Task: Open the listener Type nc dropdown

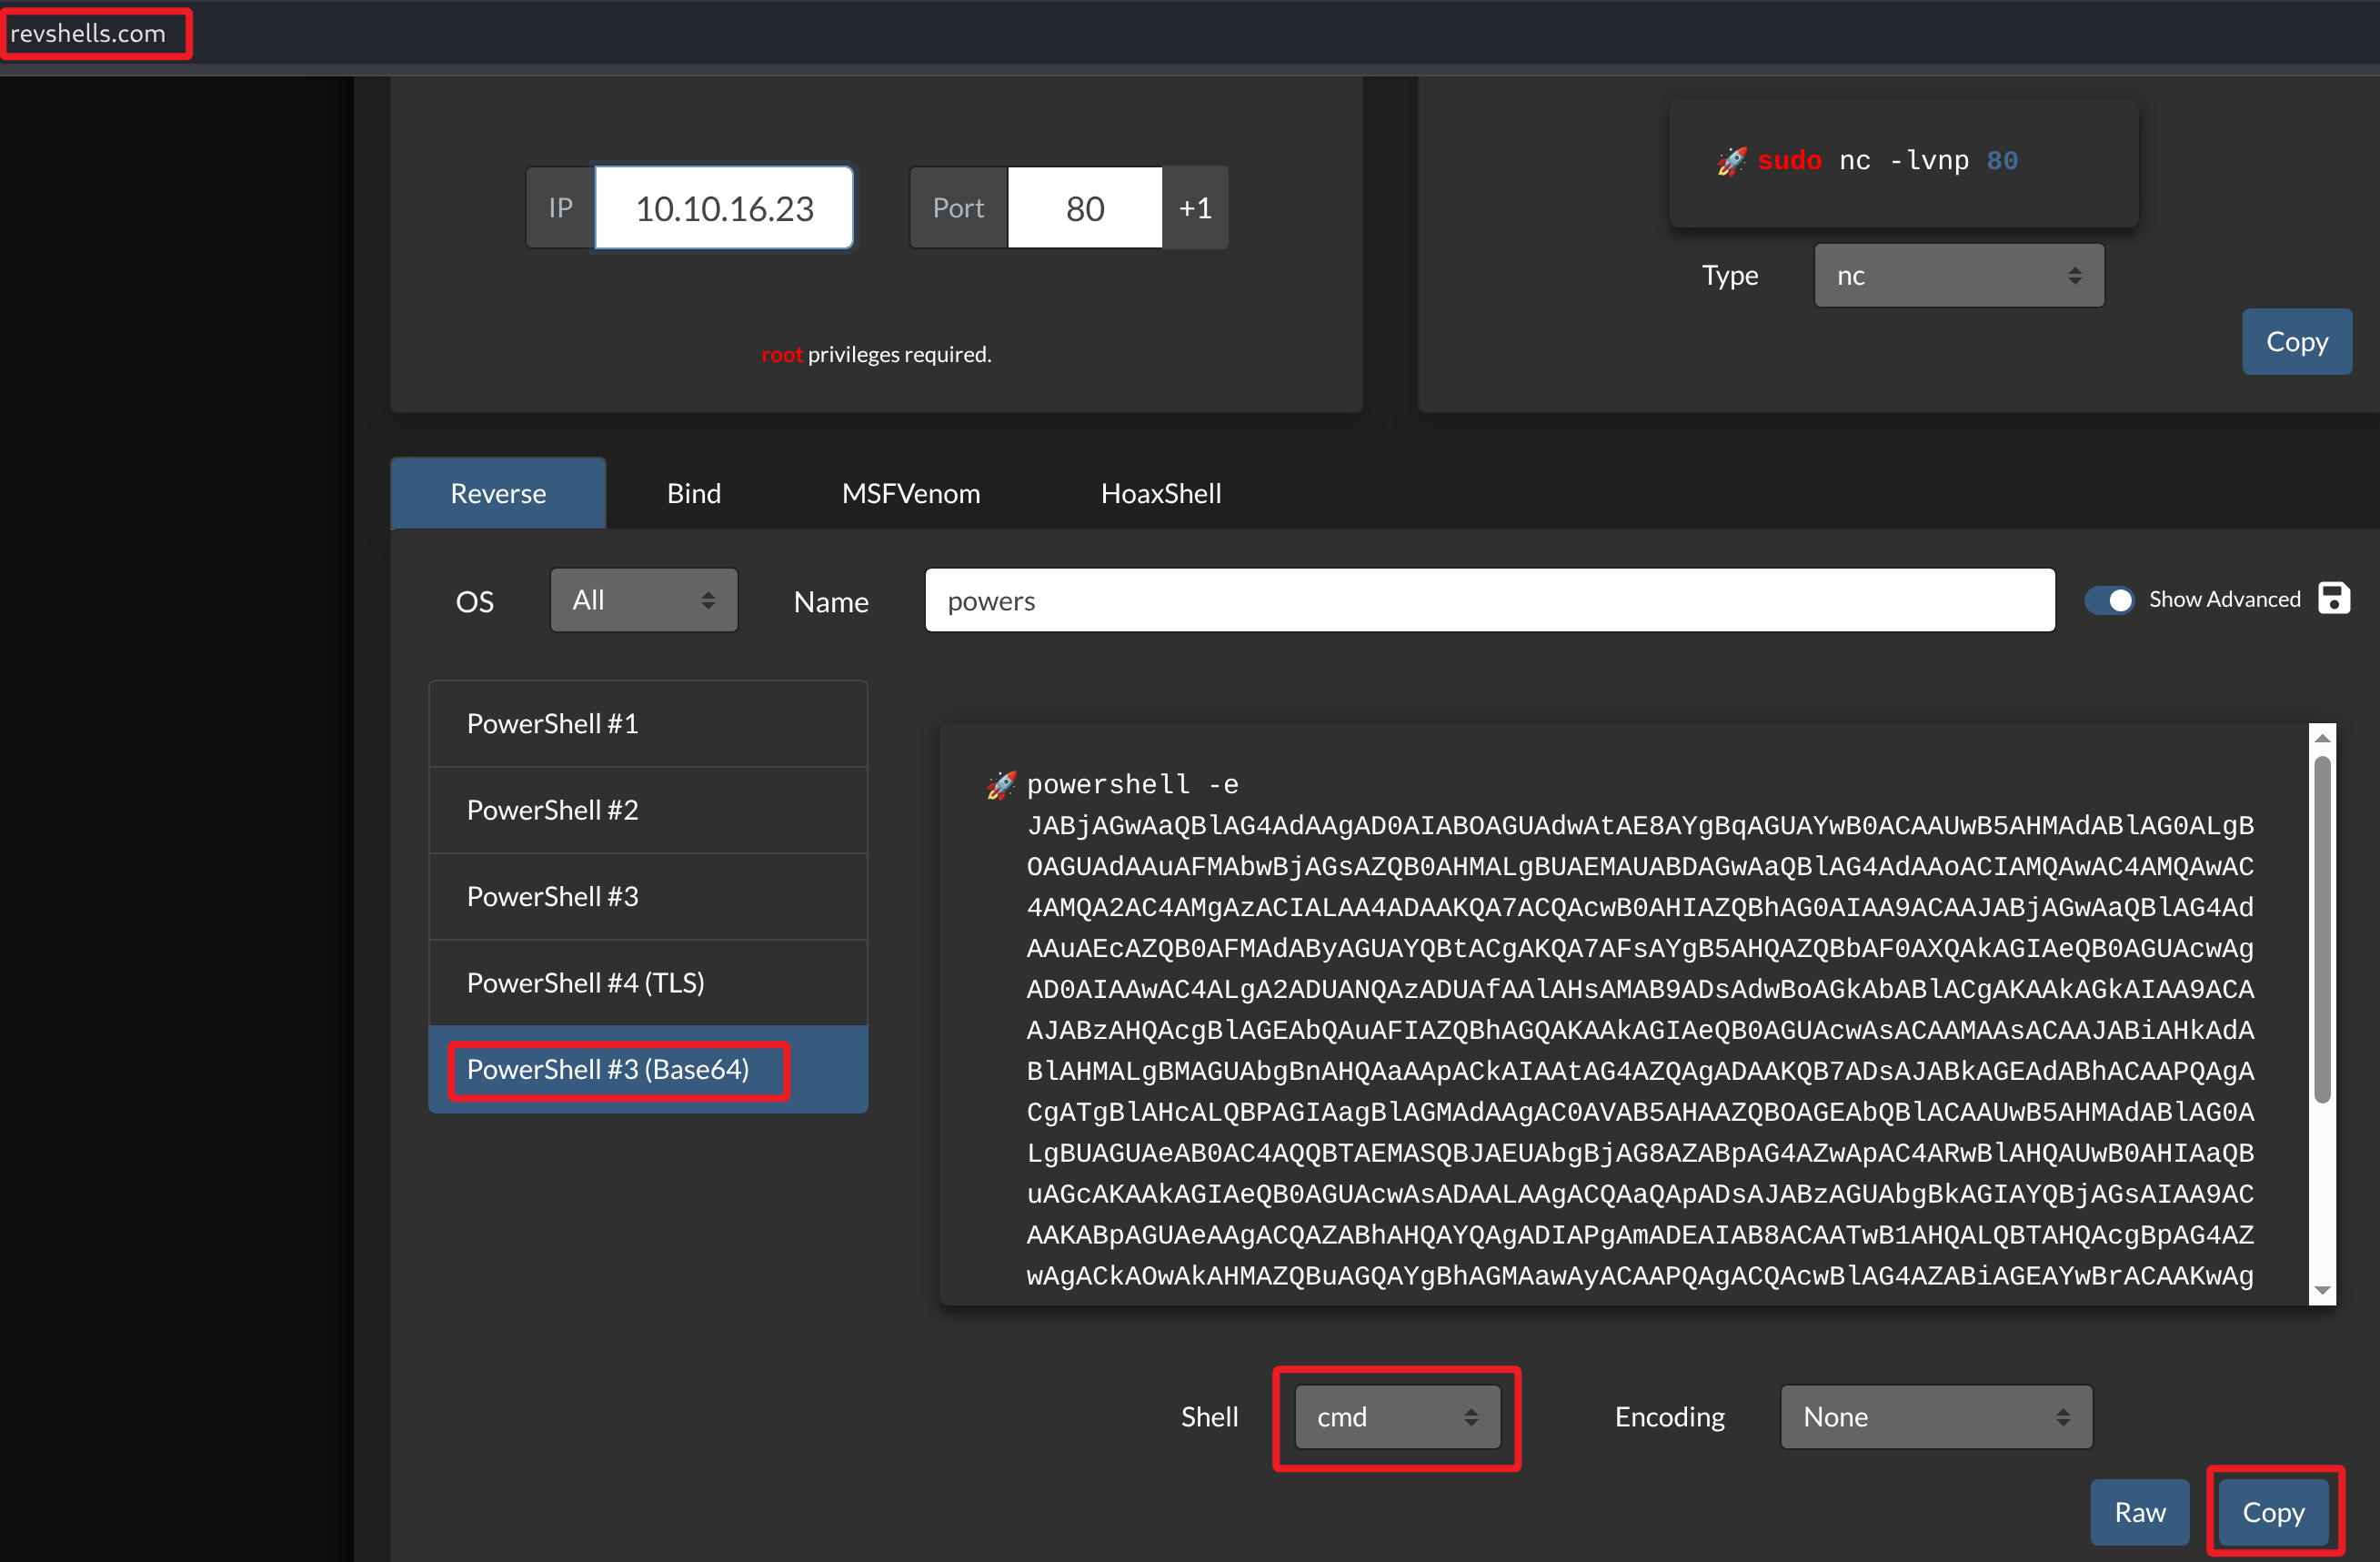Action: tap(1958, 275)
